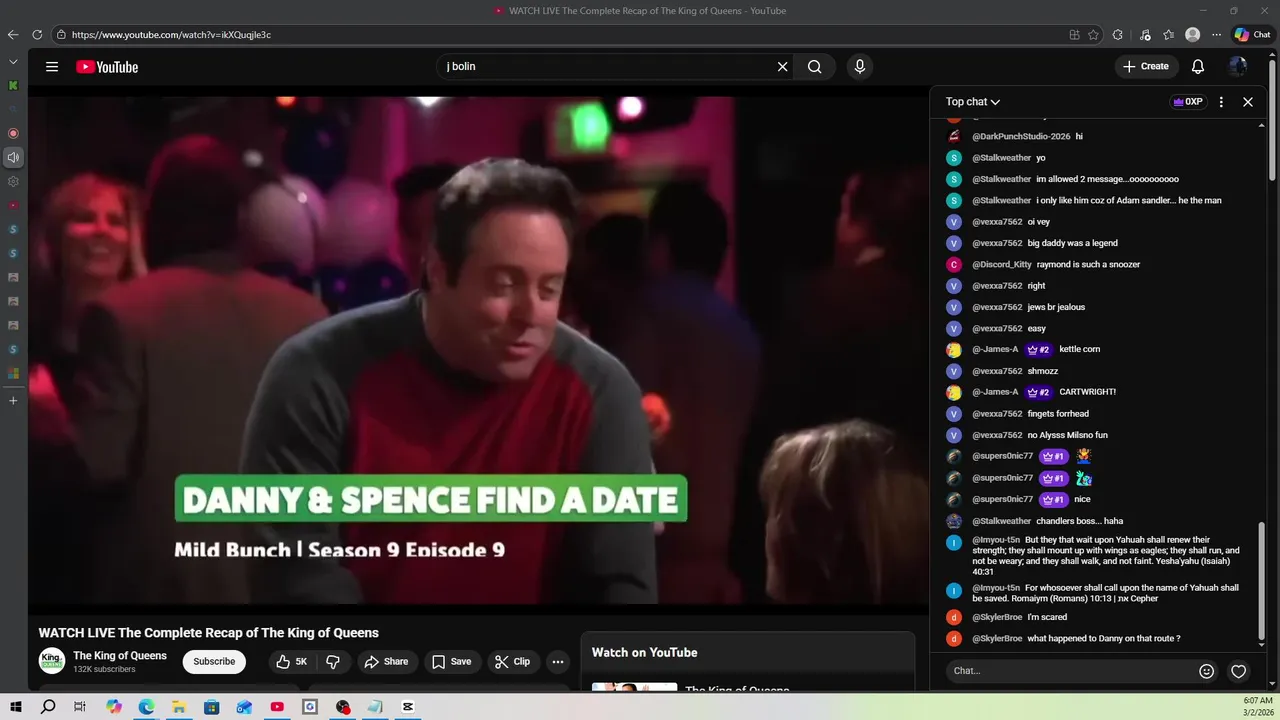
Task: Click the video title text
Action: click(209, 633)
